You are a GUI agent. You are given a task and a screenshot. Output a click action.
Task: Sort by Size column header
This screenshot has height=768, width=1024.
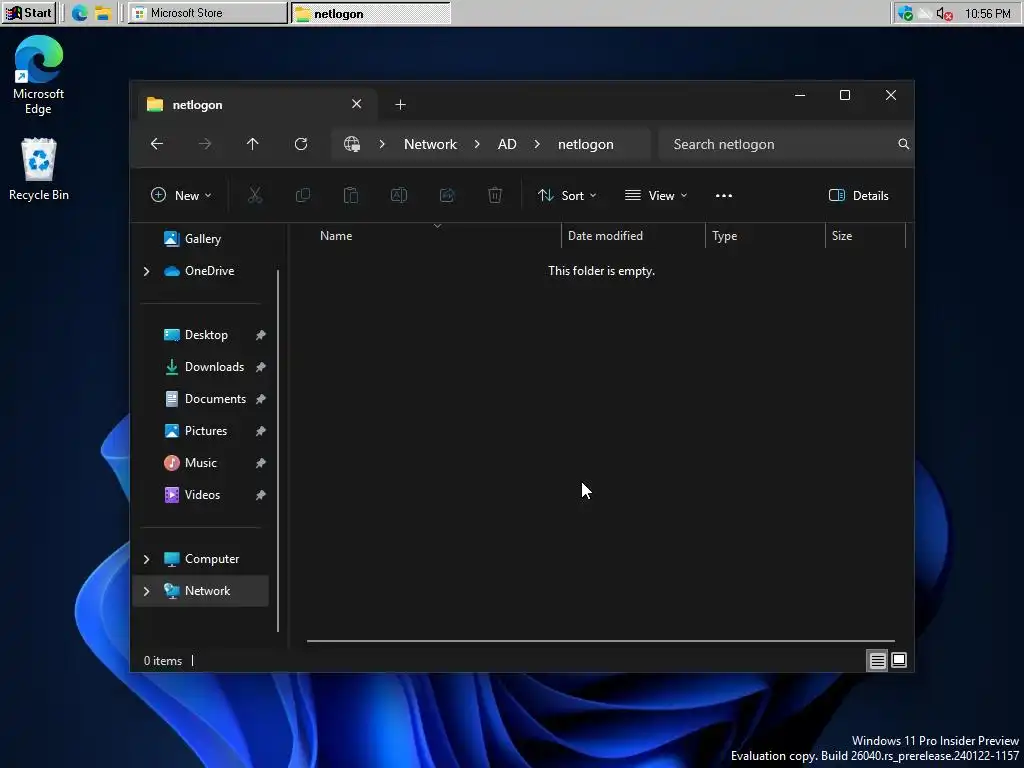point(865,236)
